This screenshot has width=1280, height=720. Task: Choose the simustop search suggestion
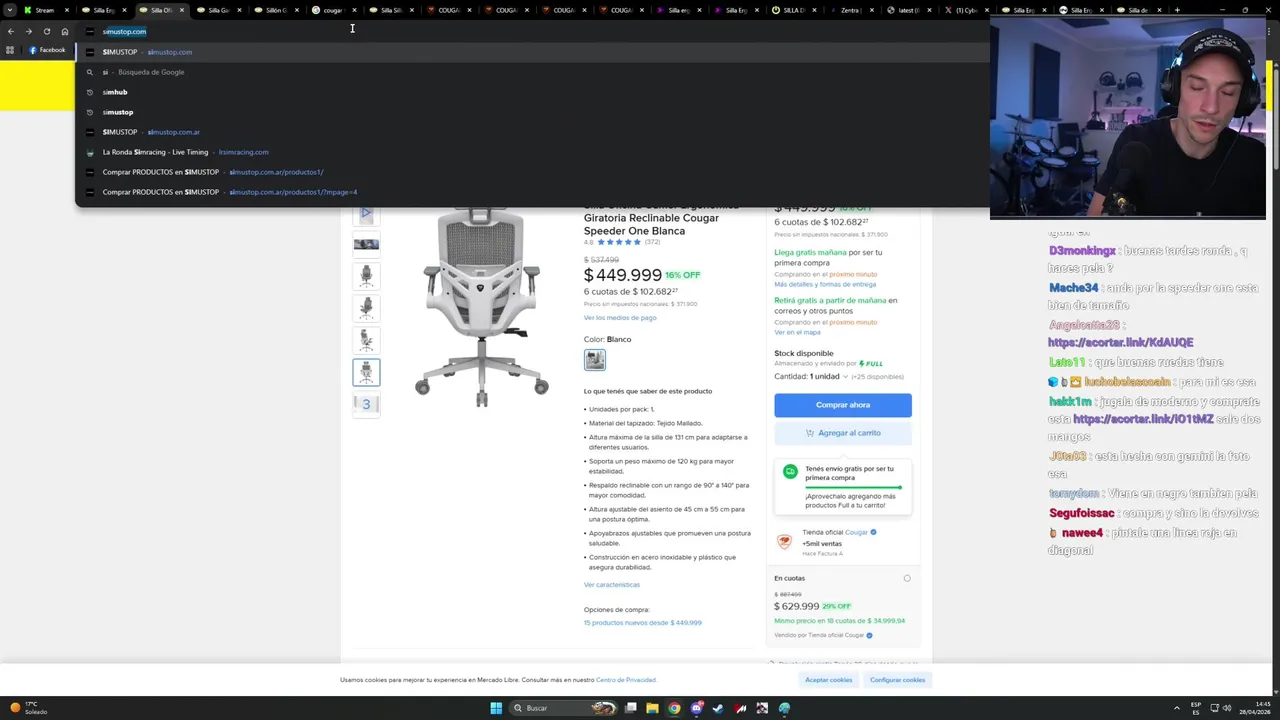(x=532, y=112)
